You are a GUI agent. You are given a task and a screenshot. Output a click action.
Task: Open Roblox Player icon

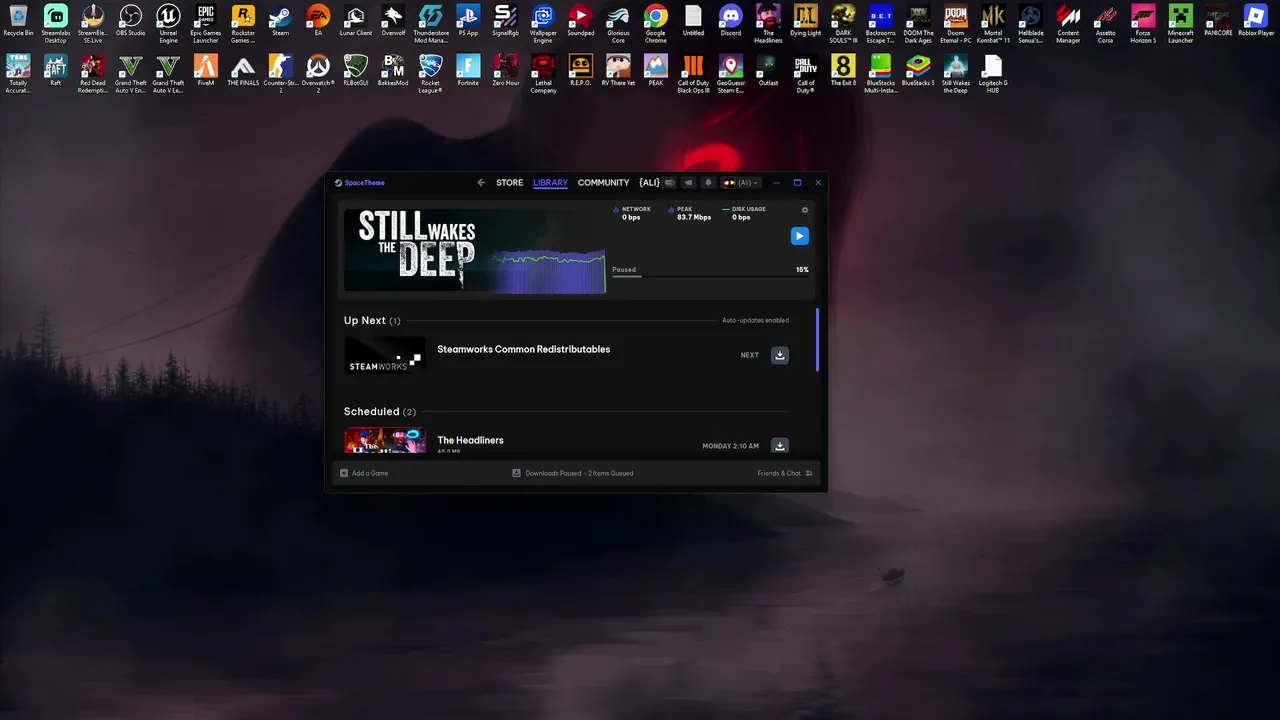click(1256, 22)
